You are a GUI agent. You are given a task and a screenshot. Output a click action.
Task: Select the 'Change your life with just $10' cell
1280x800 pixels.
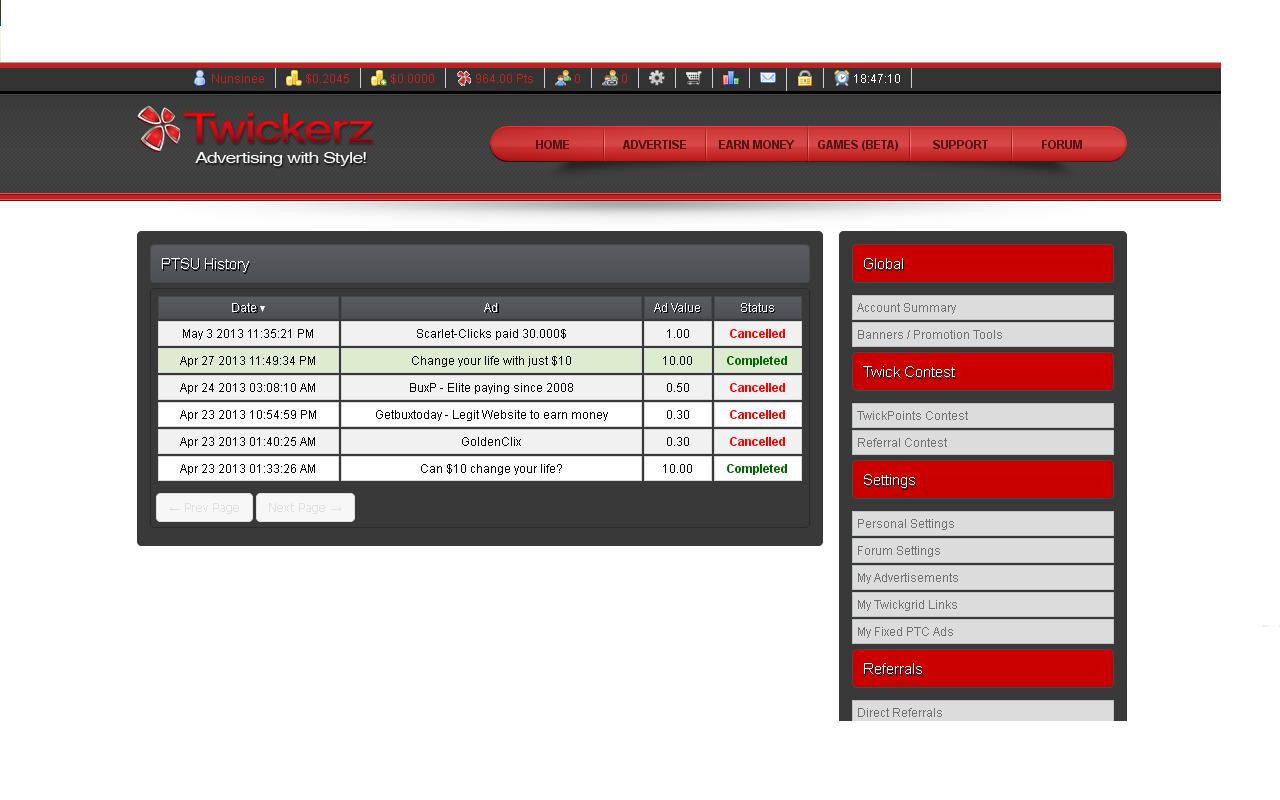[x=491, y=361]
